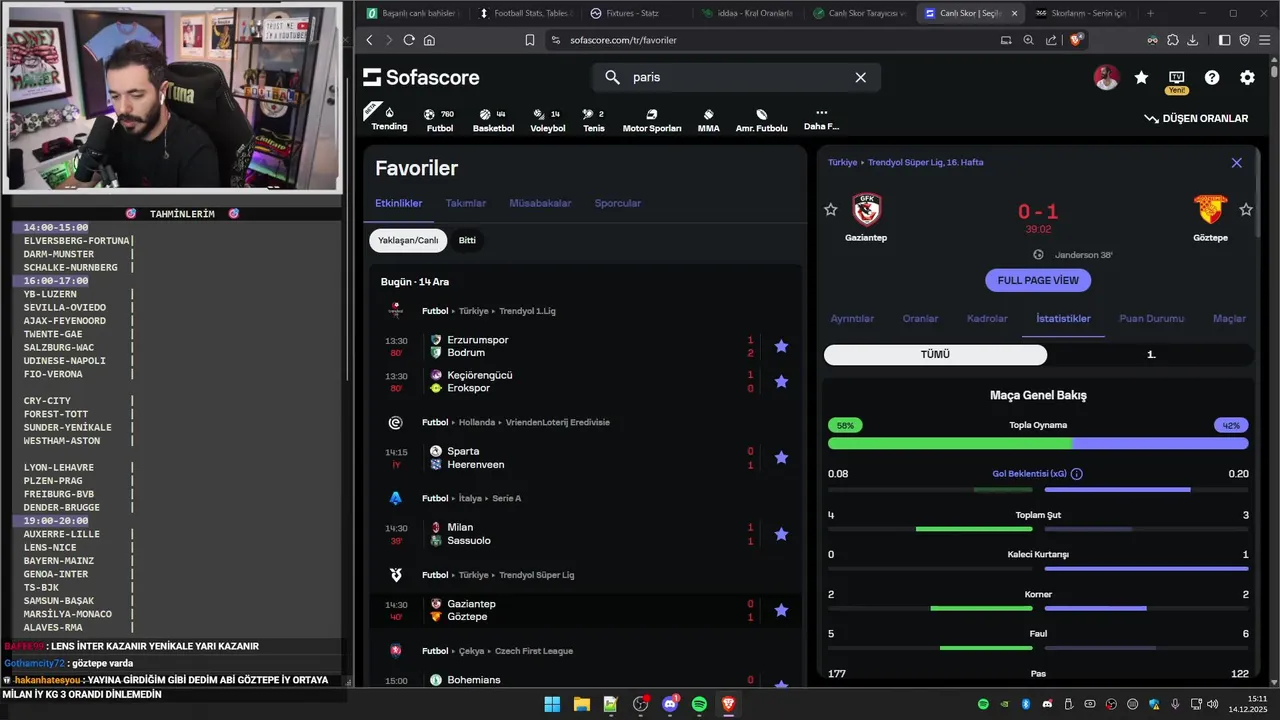Open Düşen Oranlar dropping odds
This screenshot has height=720, width=1280.
[1196, 118]
